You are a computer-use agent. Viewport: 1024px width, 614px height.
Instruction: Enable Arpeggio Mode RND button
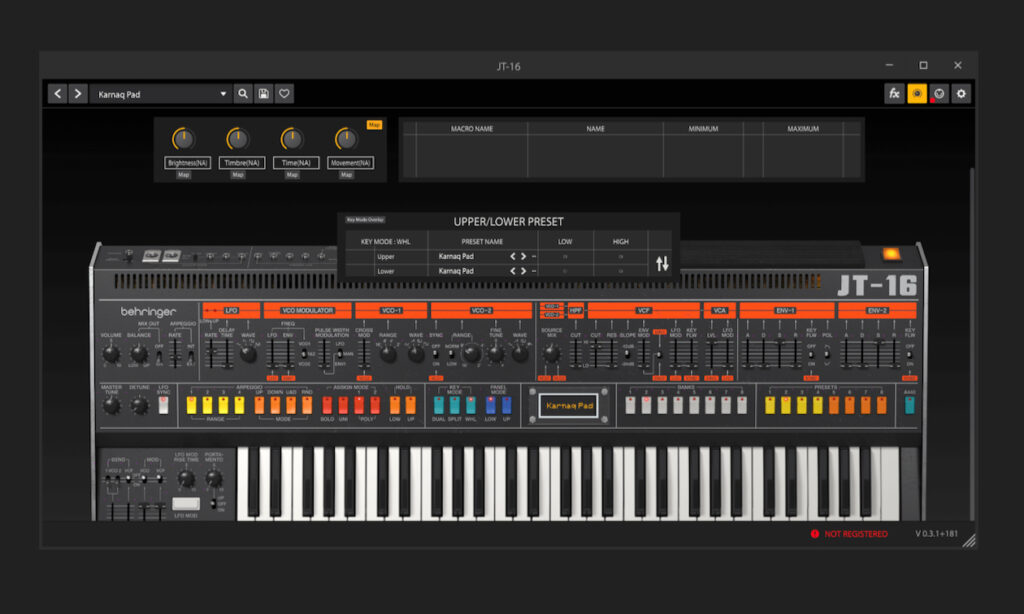[x=307, y=405]
